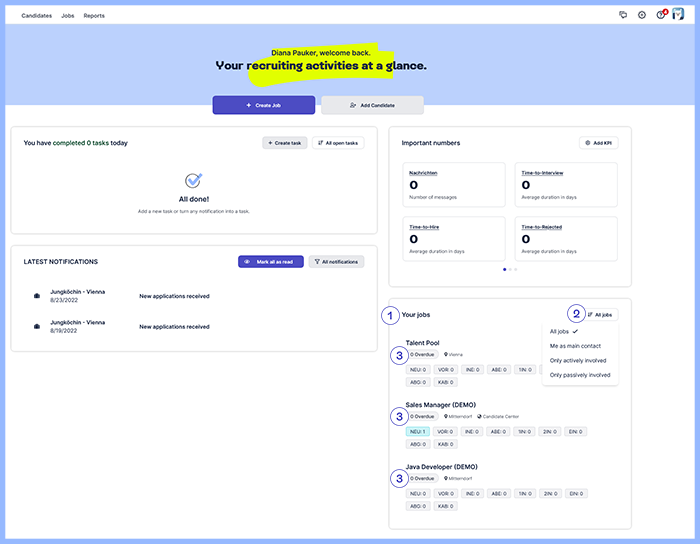
Task: Open the Sales Manager (DEMO) job
Action: [441, 405]
